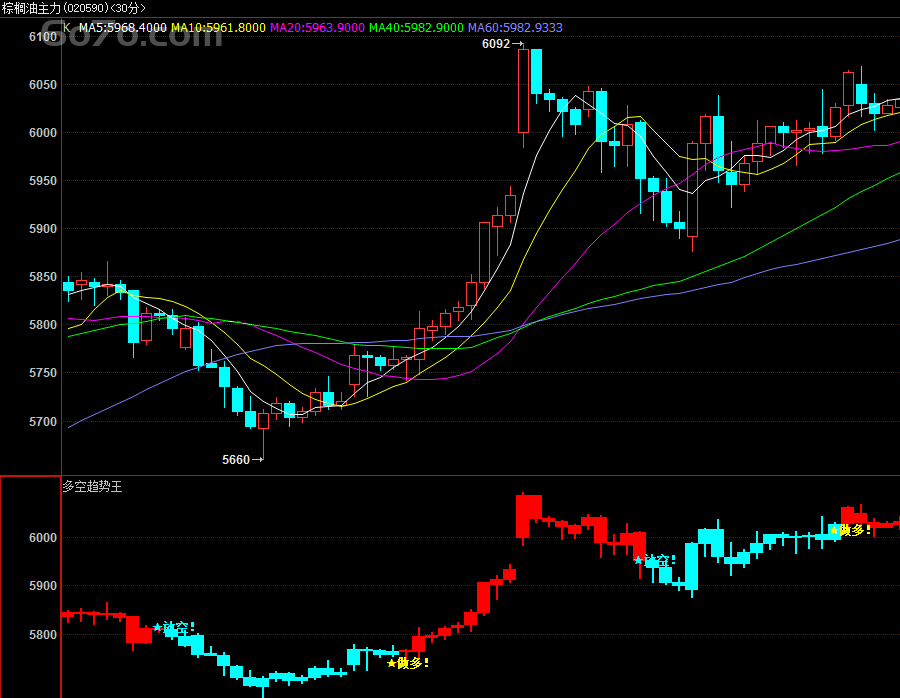
Task: Click the tall red candle at 6092 high
Action: (x=523, y=91)
